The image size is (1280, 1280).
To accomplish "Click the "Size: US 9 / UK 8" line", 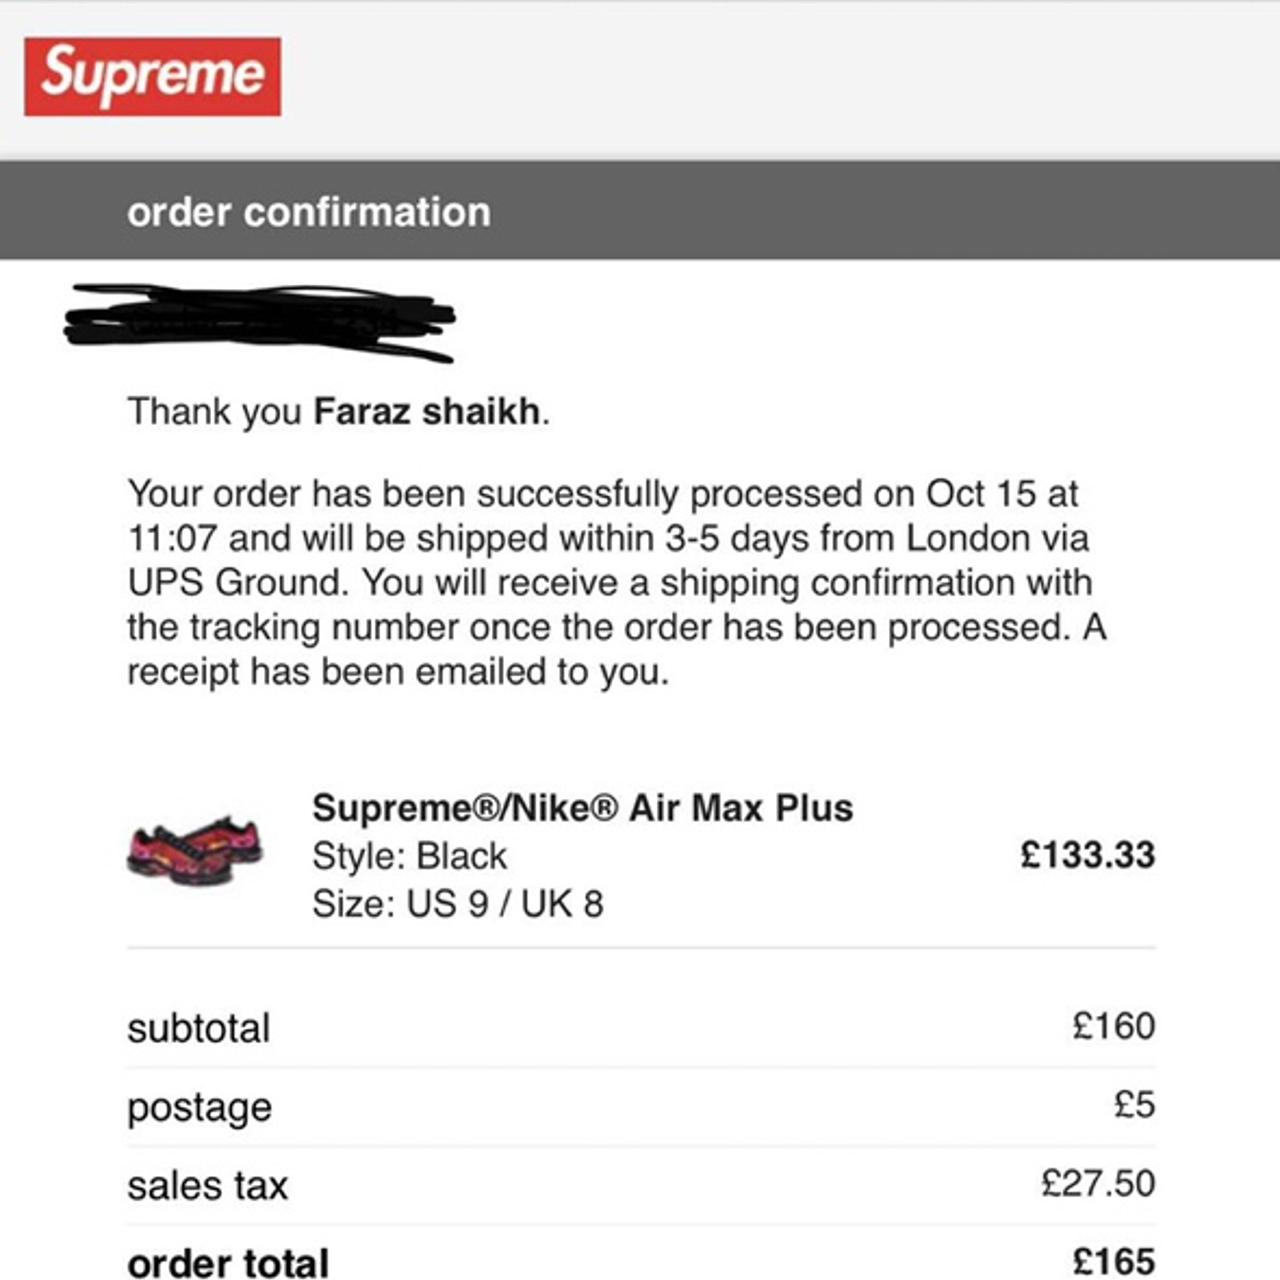I will click(457, 904).
